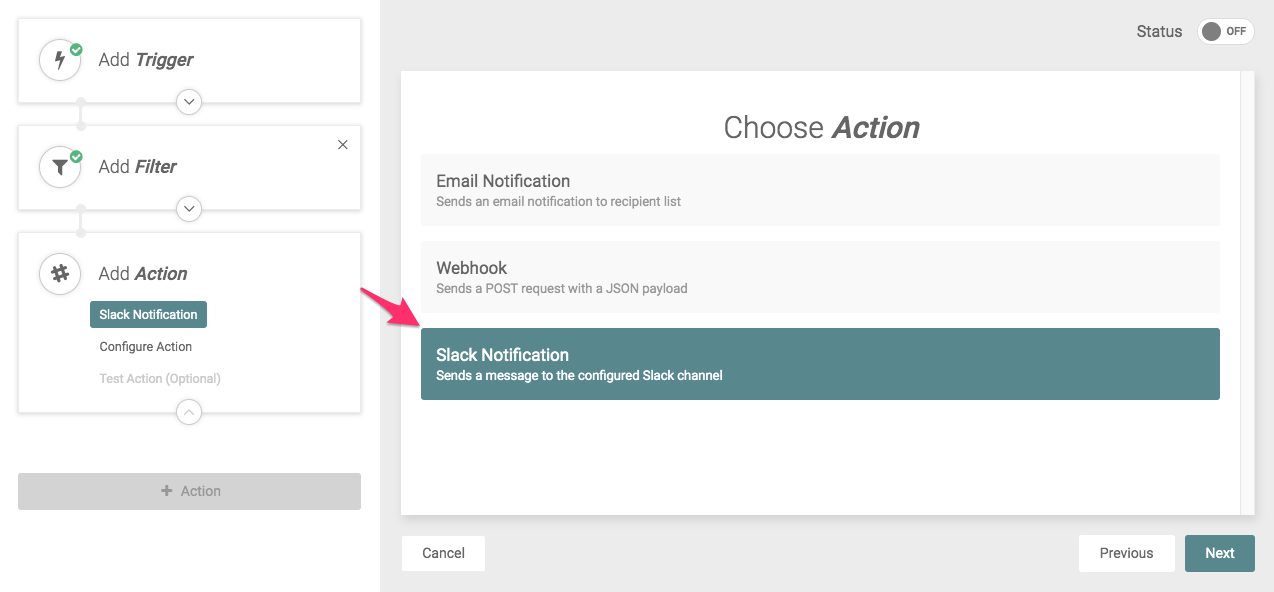Viewport: 1274px width, 592px height.
Task: Click the Add Action card heading
Action: tap(143, 274)
